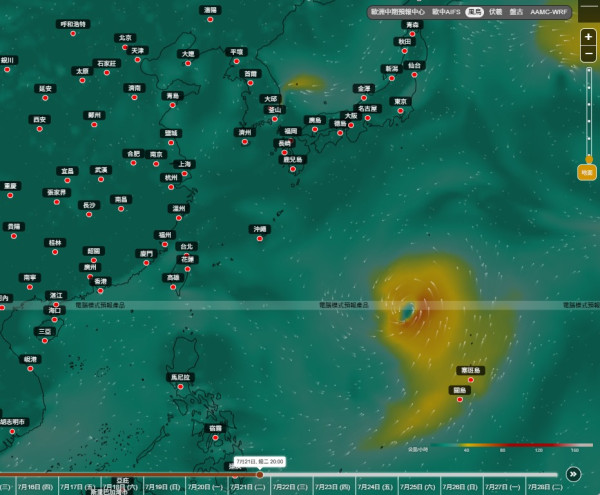Jump to 7月28日 (二) on timeline

pyautogui.click(x=546, y=487)
